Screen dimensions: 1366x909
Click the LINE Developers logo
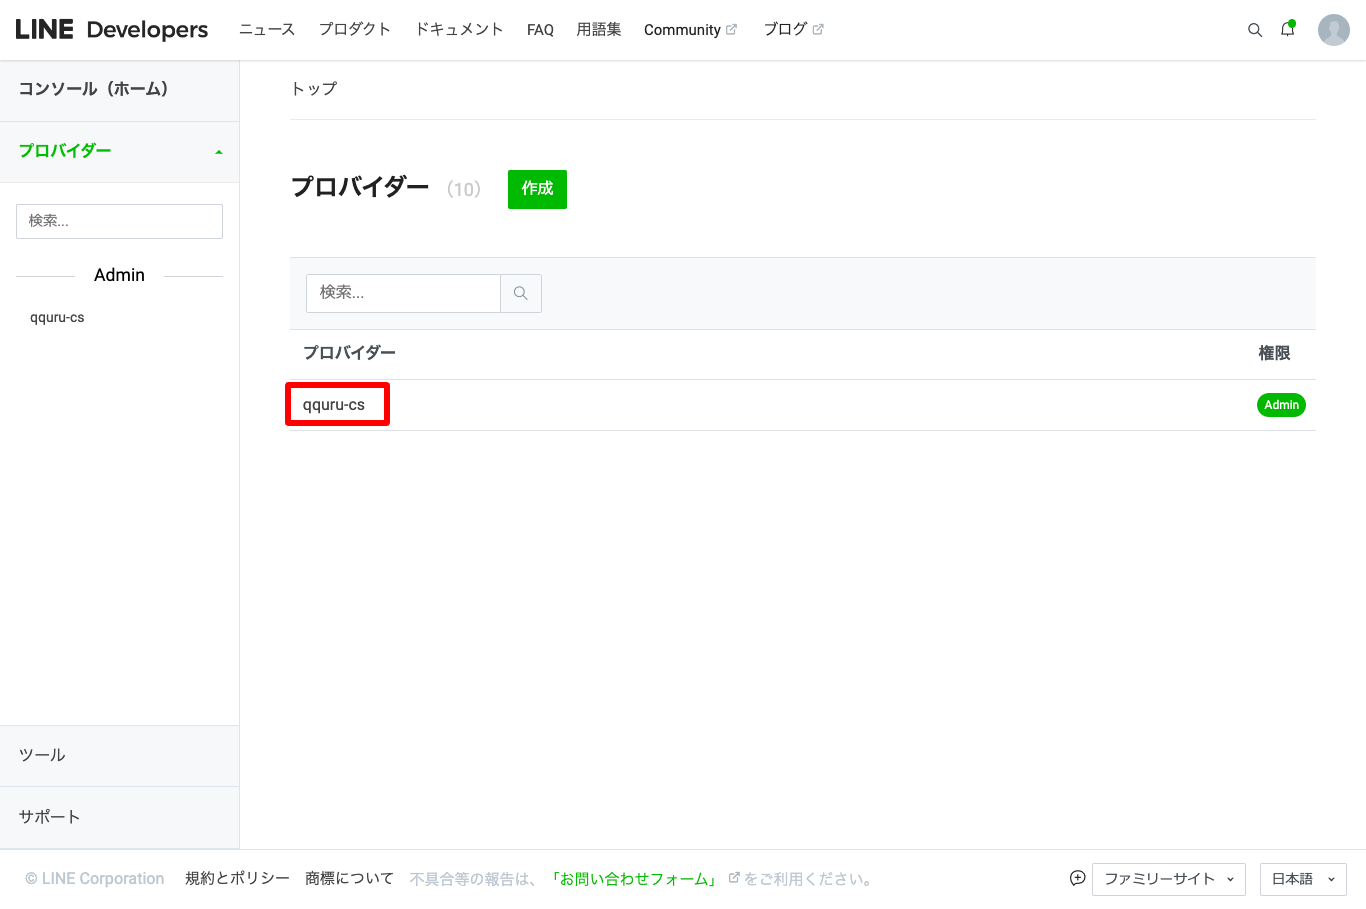(x=112, y=30)
